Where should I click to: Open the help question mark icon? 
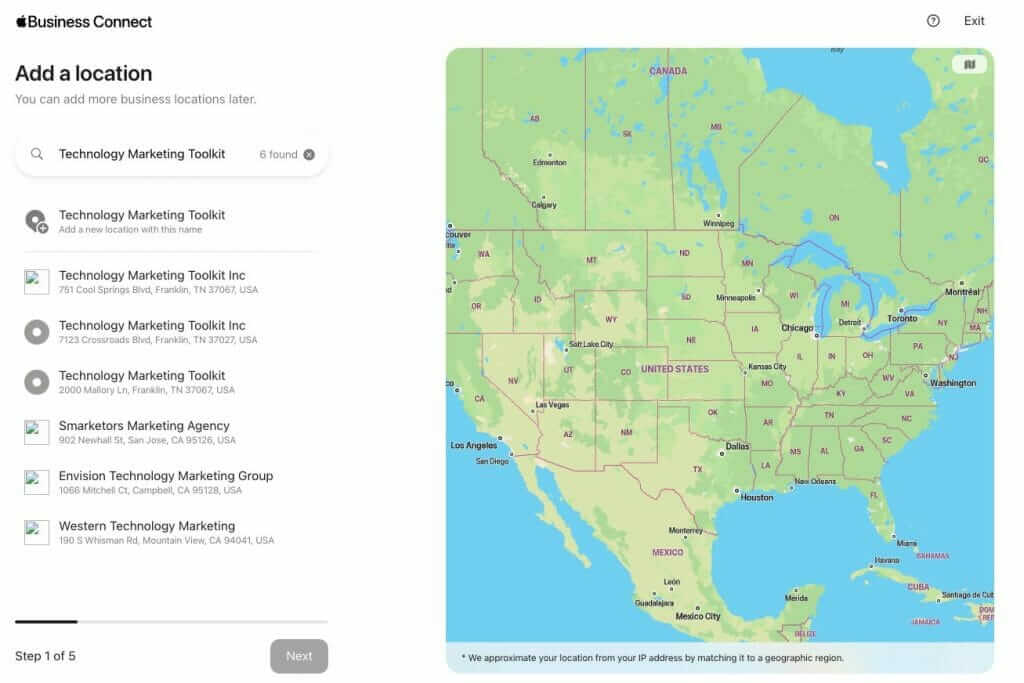(933, 21)
